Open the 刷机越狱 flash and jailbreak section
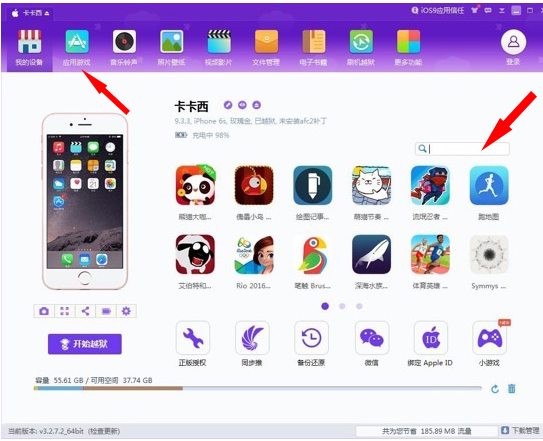The width and height of the screenshot is (543, 441). tap(361, 48)
